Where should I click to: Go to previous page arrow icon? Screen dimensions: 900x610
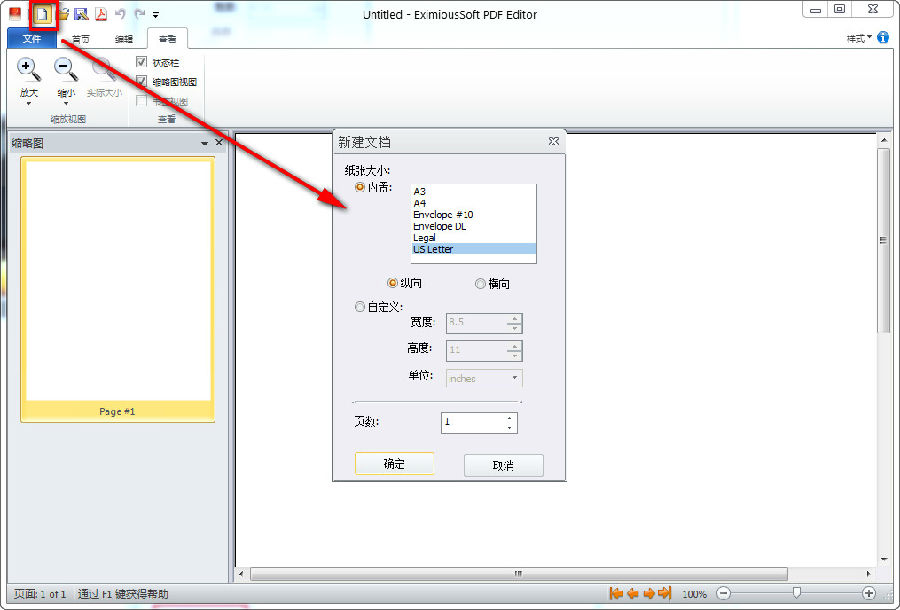pyautogui.click(x=633, y=593)
